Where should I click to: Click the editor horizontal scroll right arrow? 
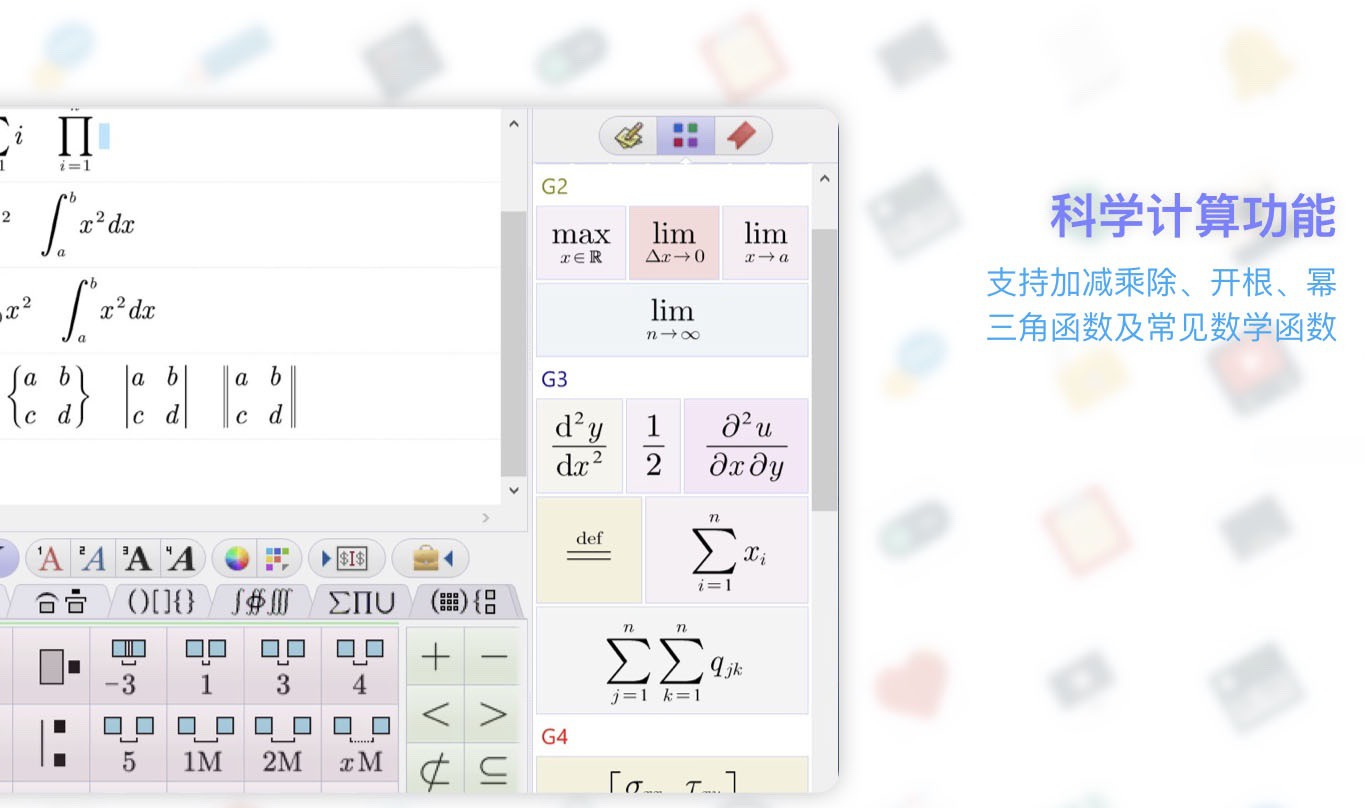click(x=486, y=518)
